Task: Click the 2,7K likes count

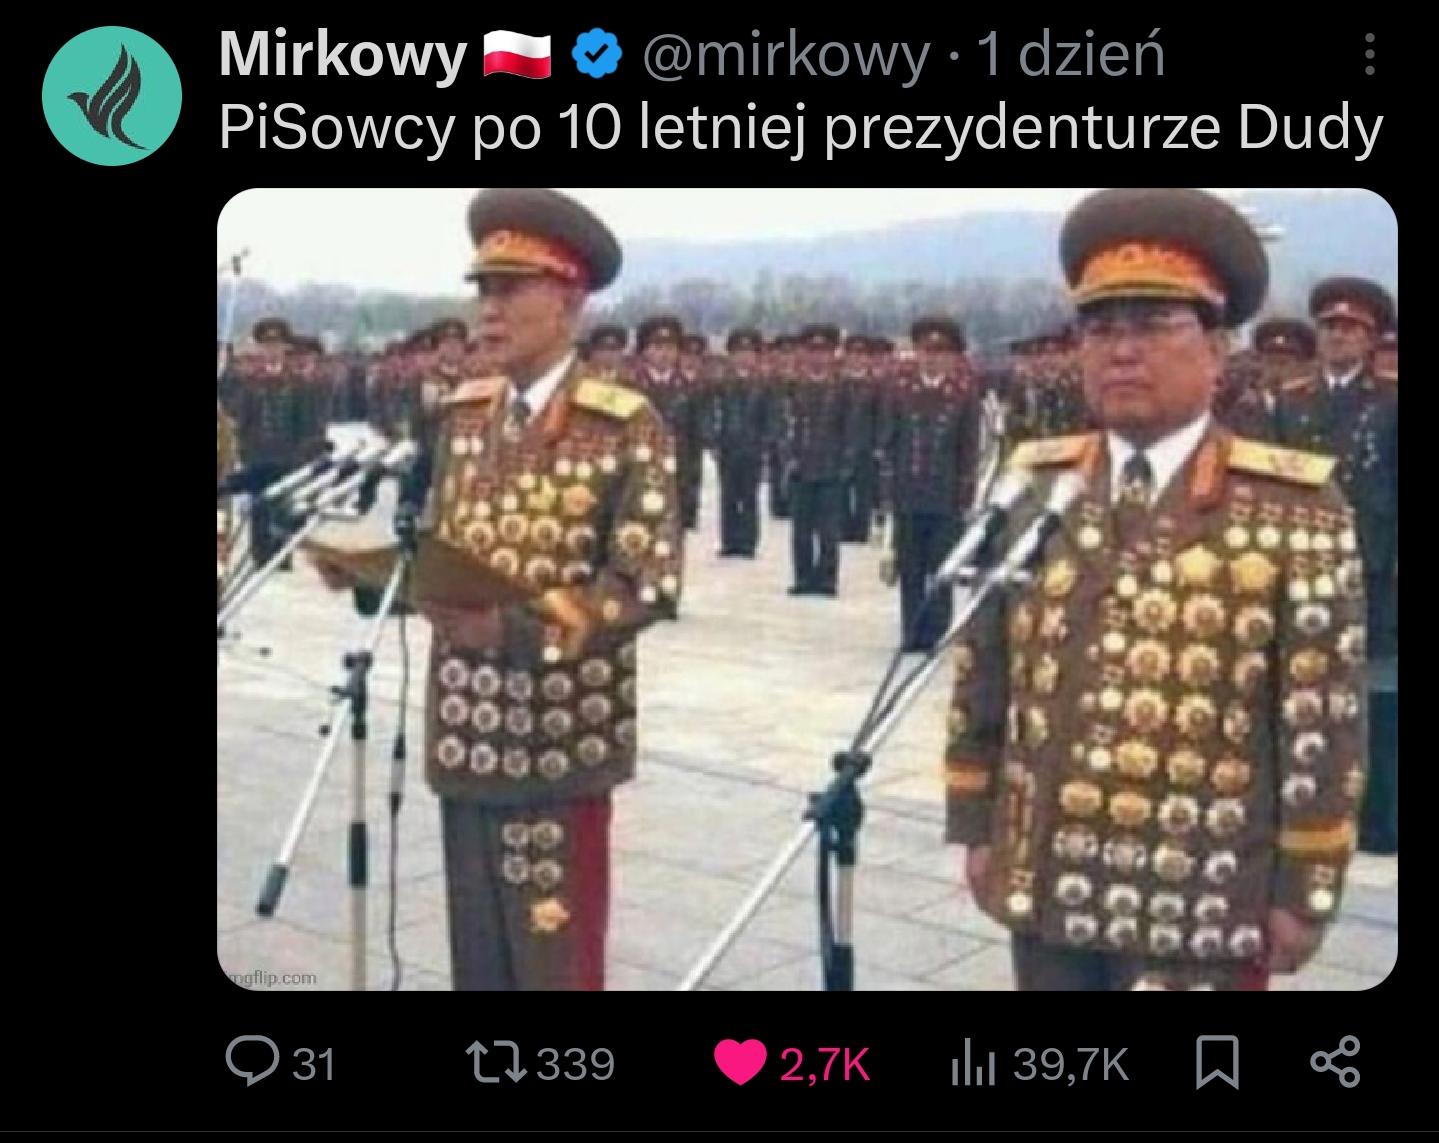Action: click(x=825, y=1064)
